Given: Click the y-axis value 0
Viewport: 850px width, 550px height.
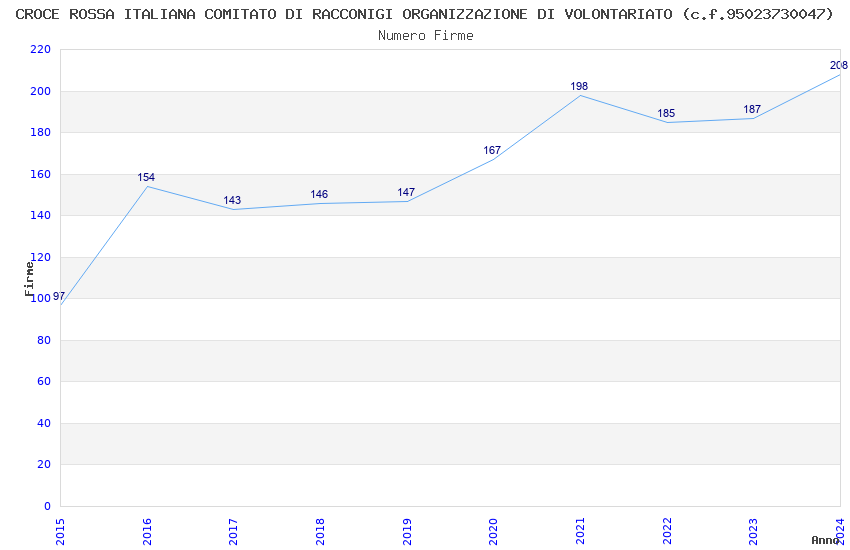Looking at the screenshot, I should 48,506.
